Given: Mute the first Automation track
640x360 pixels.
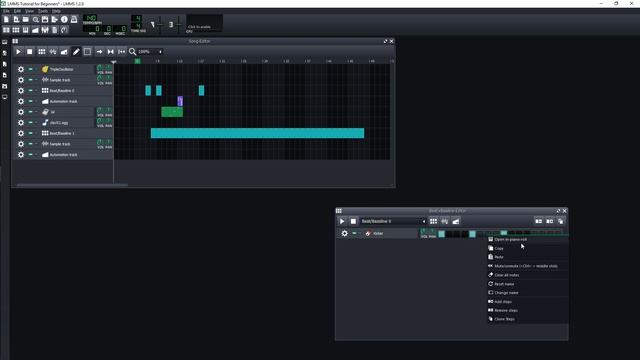Looking at the screenshot, I should coord(30,101).
